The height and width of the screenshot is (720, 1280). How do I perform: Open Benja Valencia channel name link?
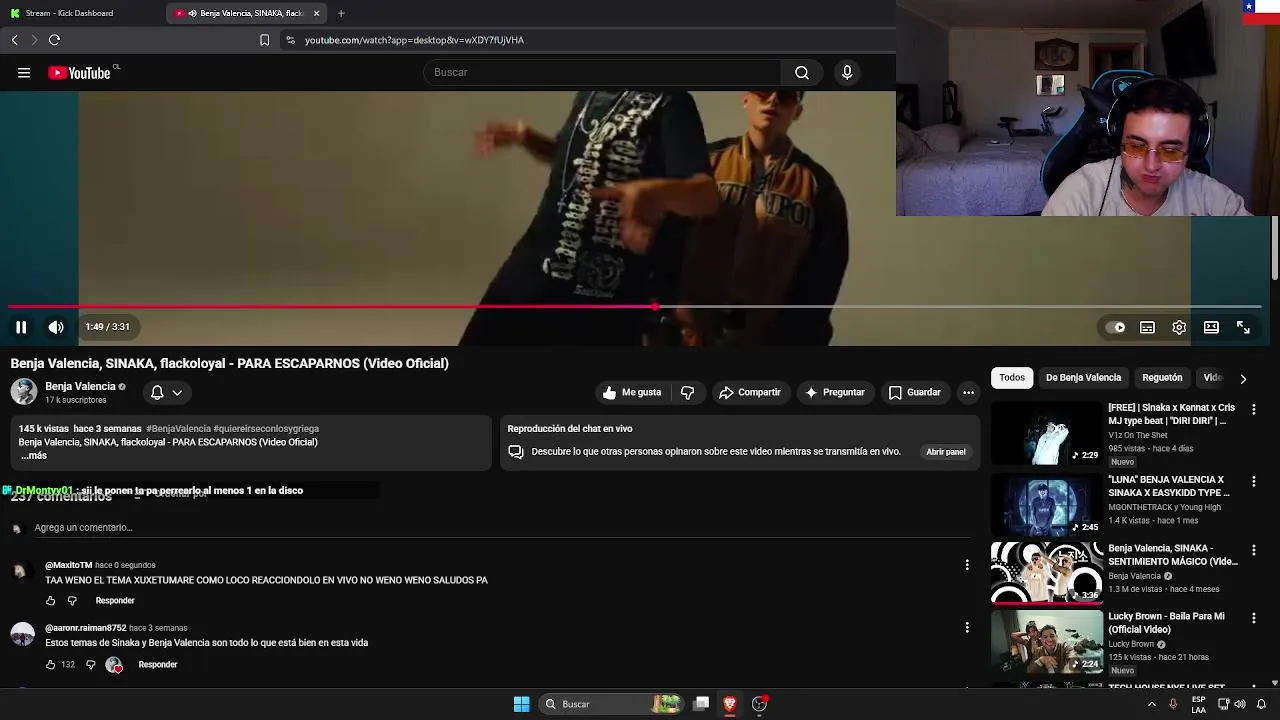[80, 386]
